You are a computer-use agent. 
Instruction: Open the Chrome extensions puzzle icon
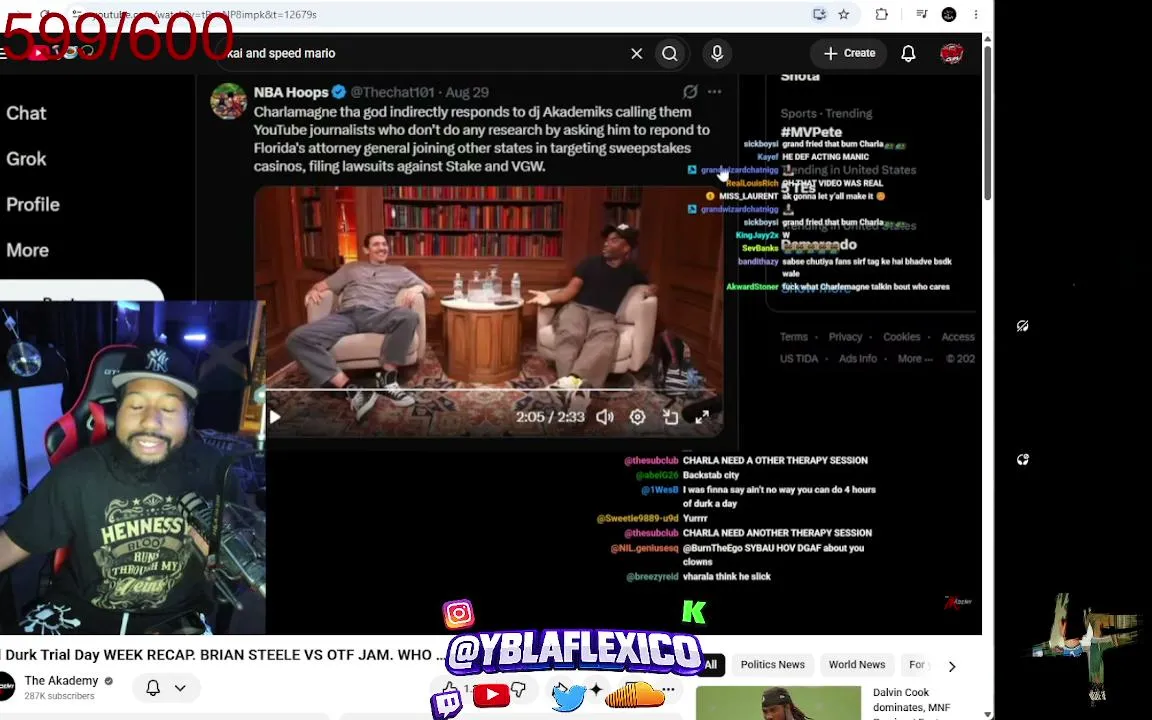[x=882, y=14]
